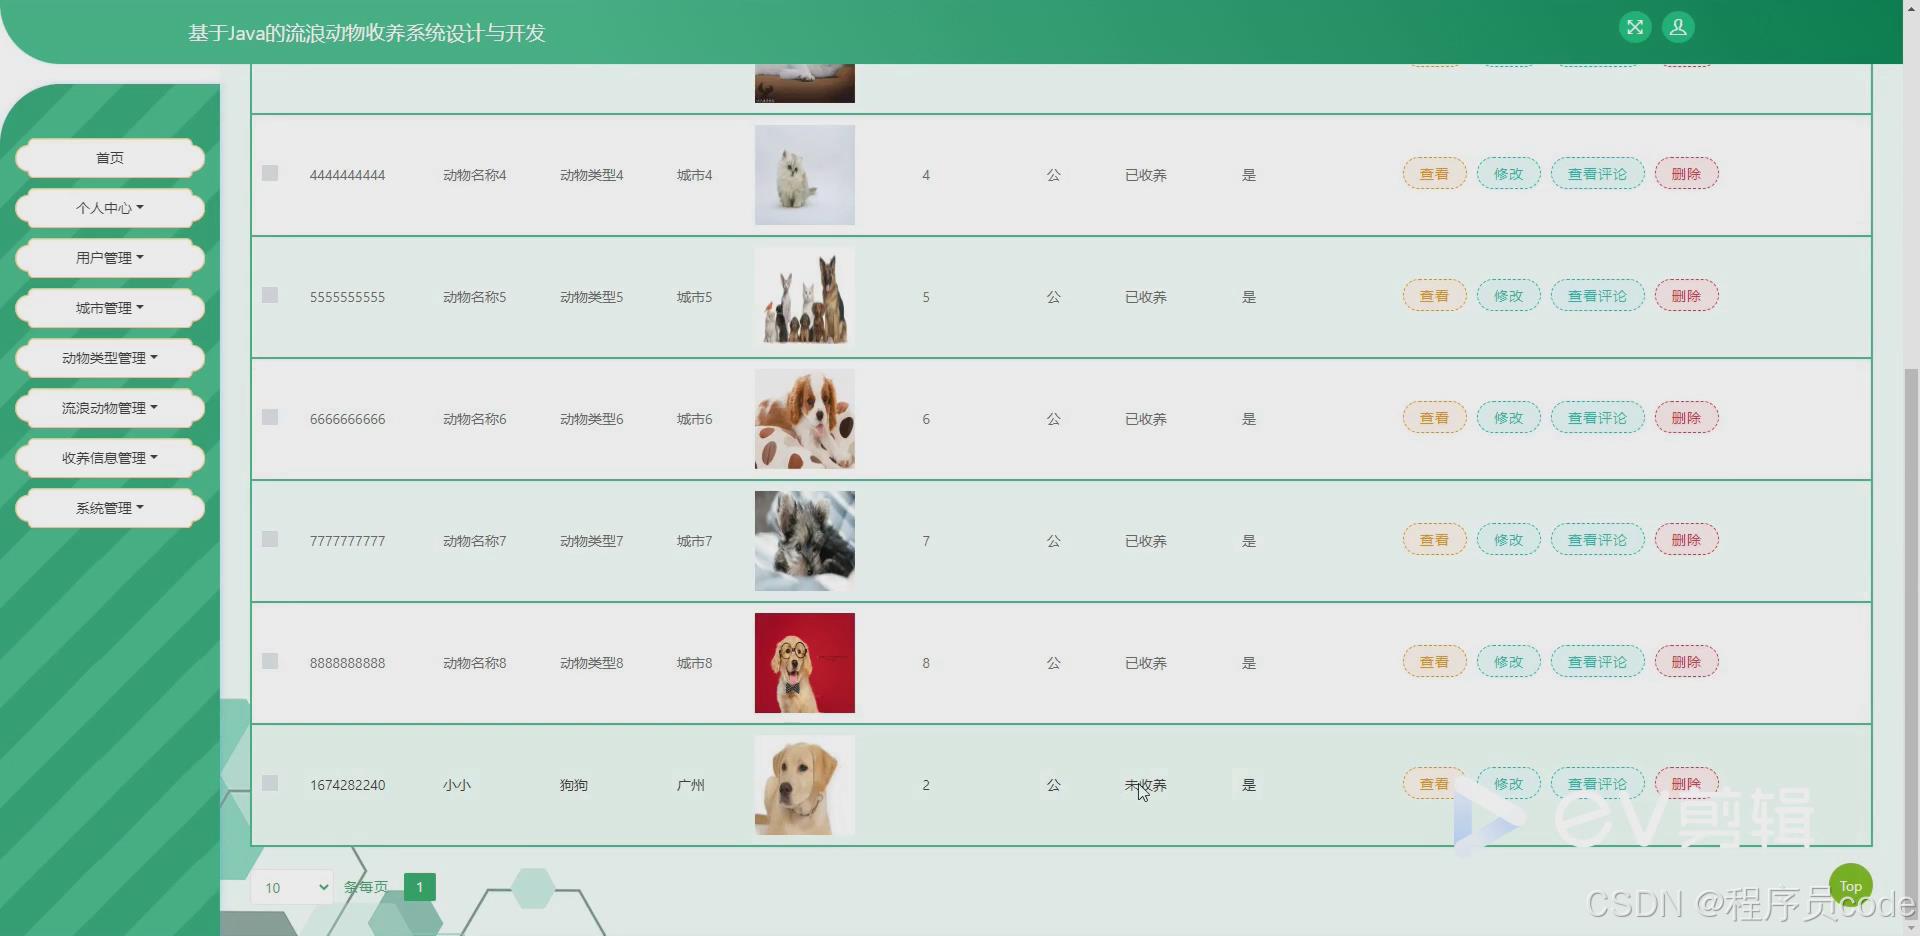Tick the checkbox for row 5555555555
The height and width of the screenshot is (936, 1920).
click(270, 295)
